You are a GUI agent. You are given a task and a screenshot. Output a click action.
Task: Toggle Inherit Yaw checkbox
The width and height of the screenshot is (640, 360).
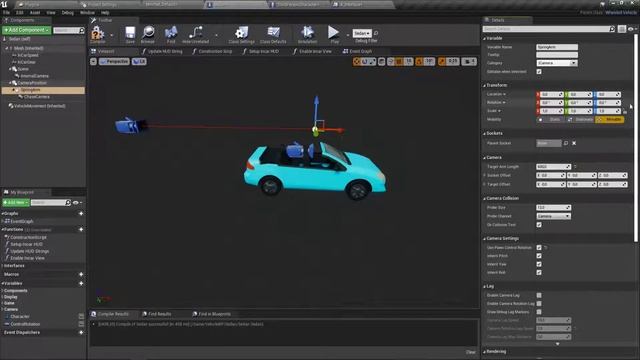pos(539,264)
